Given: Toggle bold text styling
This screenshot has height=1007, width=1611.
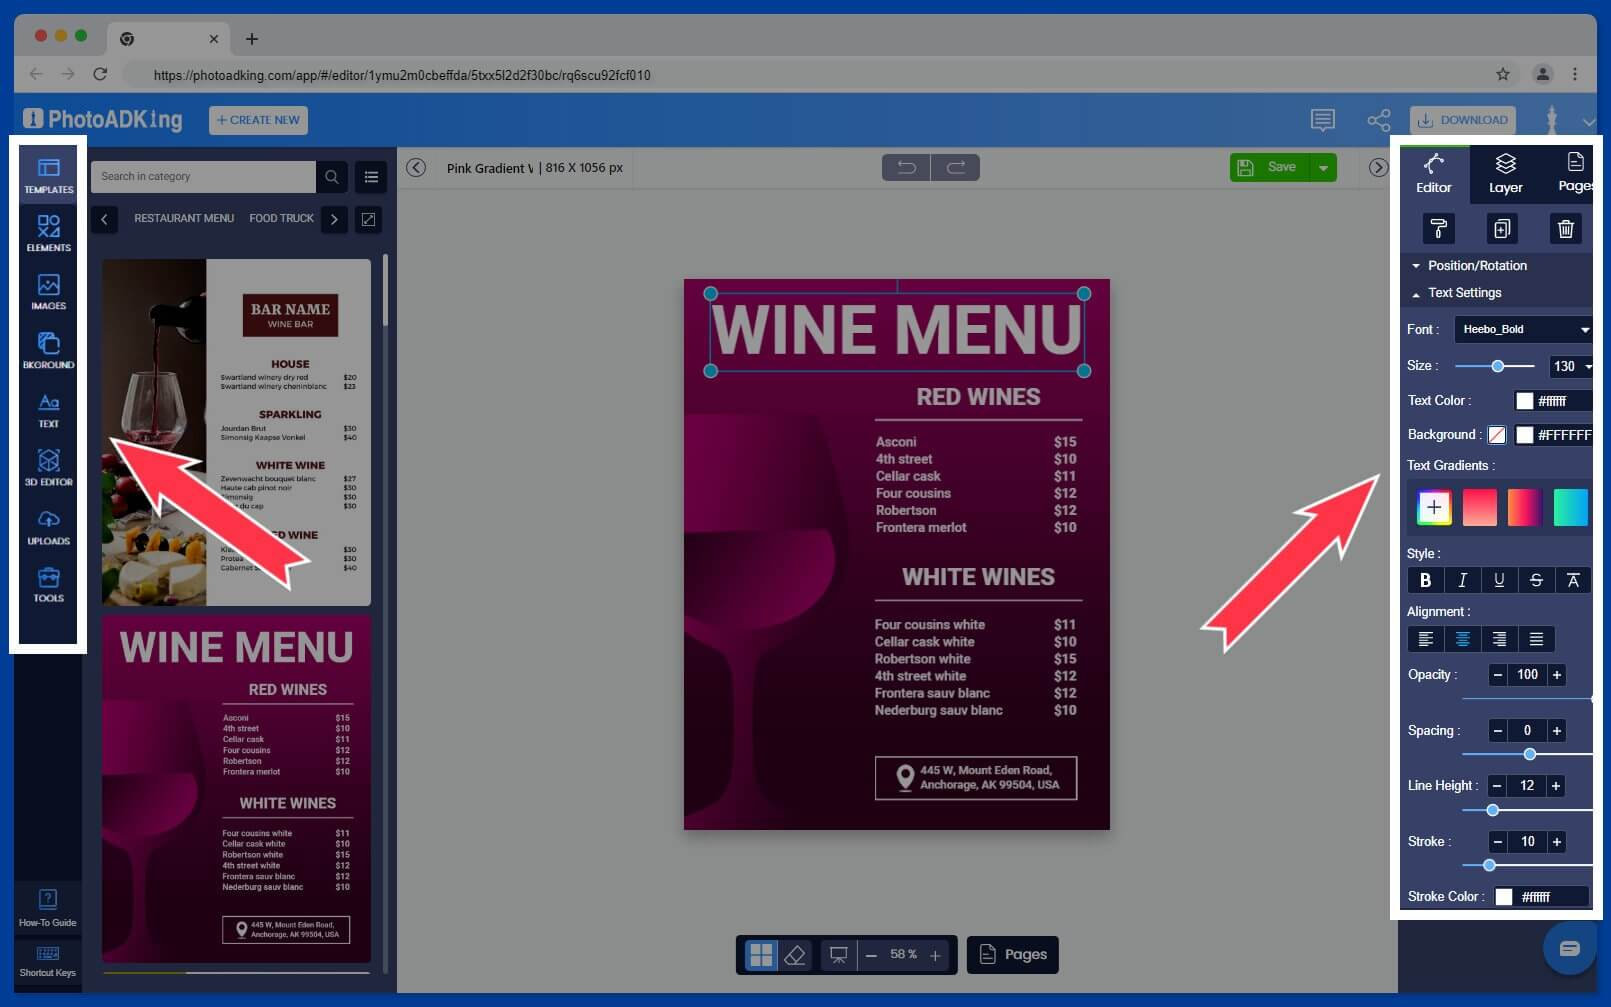Looking at the screenshot, I should point(1424,580).
